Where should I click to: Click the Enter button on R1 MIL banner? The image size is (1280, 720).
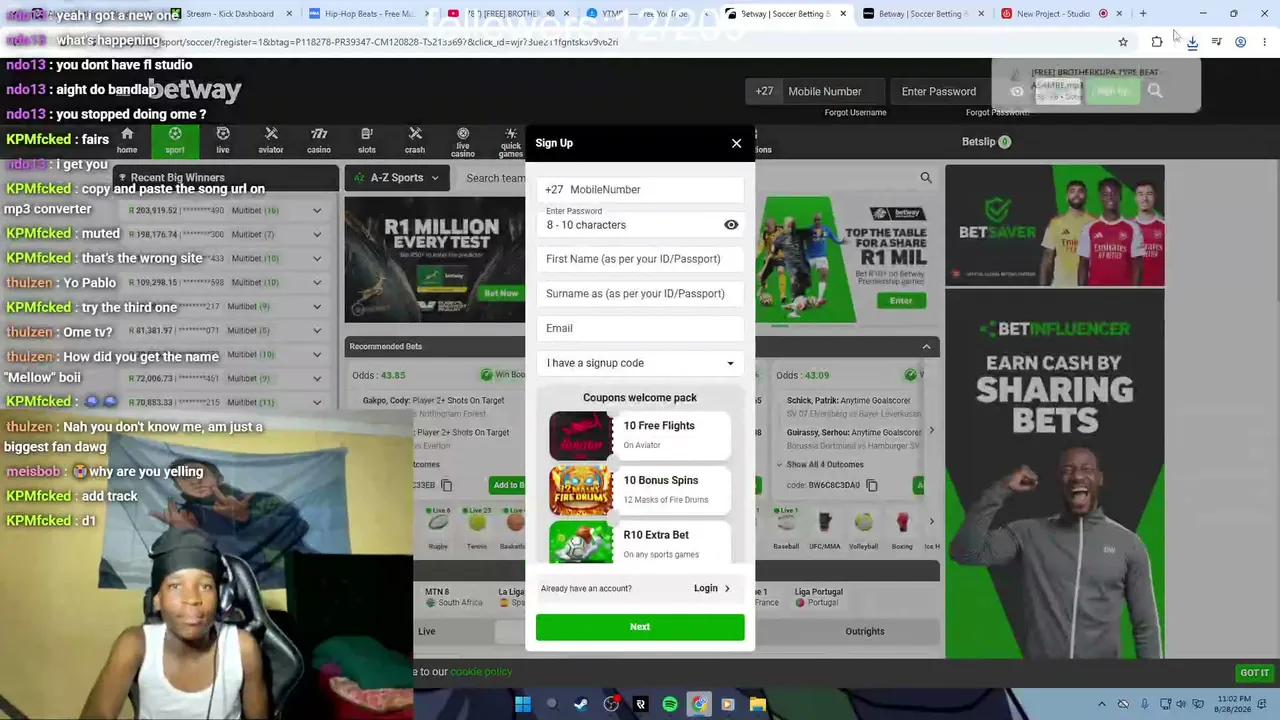tap(901, 301)
